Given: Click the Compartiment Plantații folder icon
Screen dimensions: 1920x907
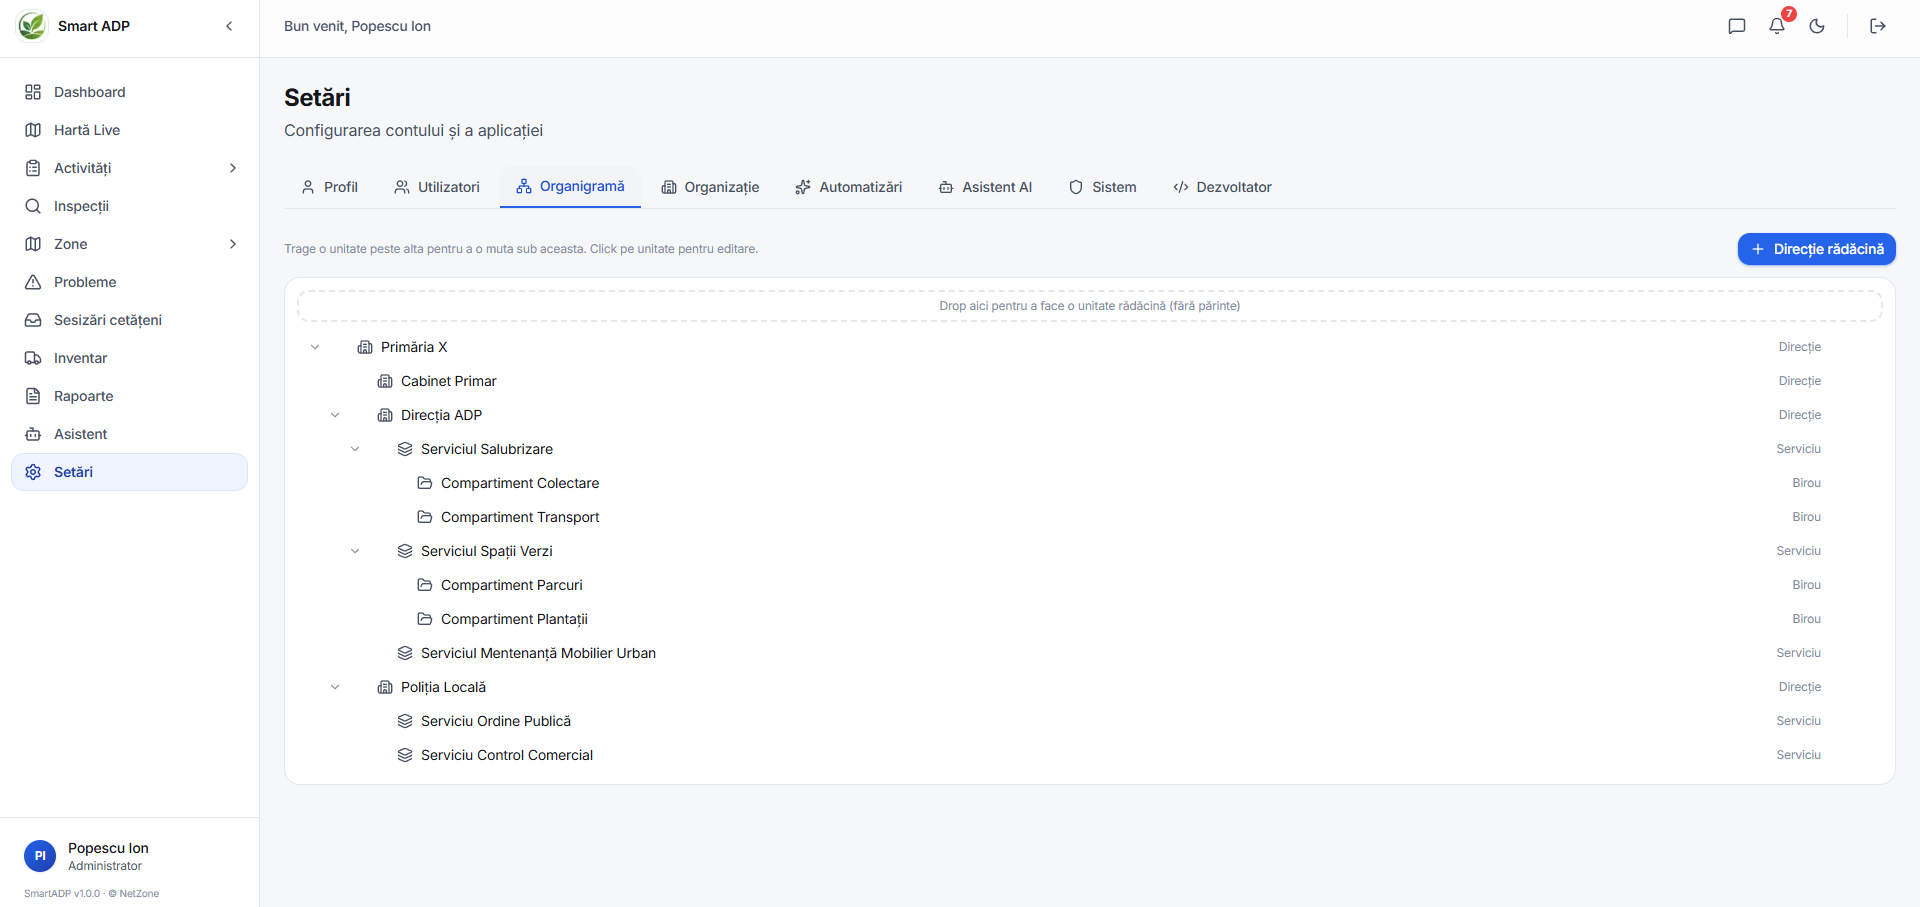Looking at the screenshot, I should point(425,619).
